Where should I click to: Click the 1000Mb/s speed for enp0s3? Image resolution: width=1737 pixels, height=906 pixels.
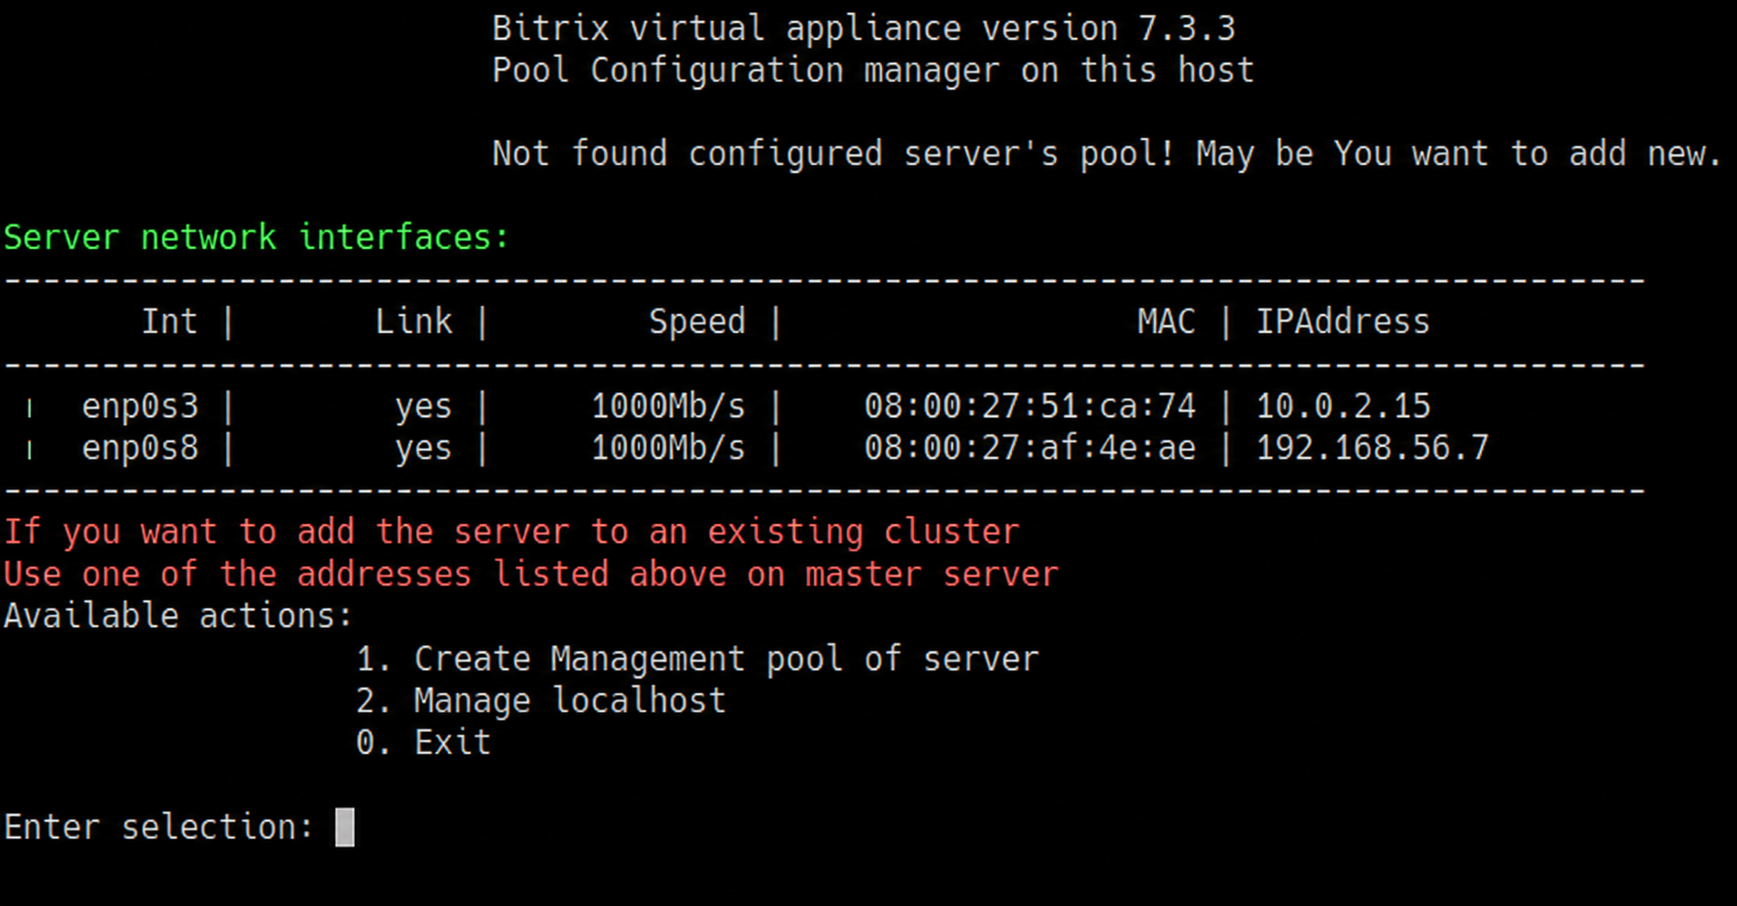coord(668,406)
